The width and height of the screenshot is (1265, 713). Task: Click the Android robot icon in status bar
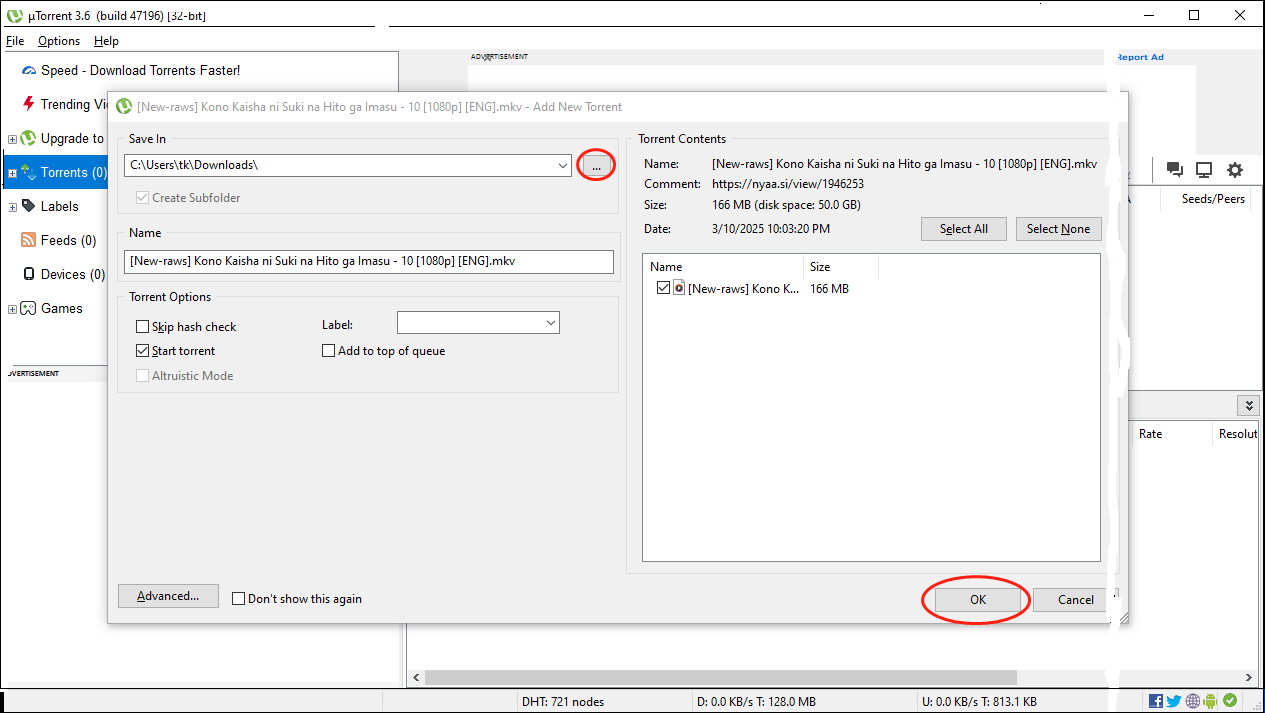click(1211, 701)
